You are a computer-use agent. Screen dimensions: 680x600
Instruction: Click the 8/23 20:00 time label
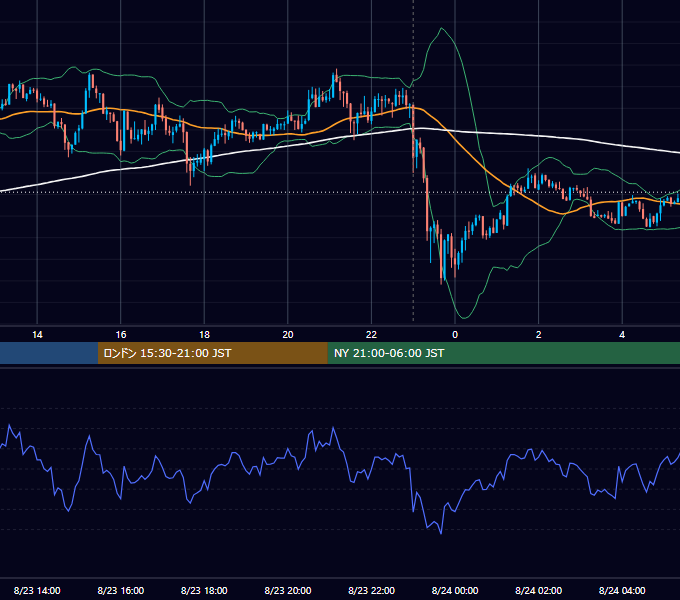point(288,590)
